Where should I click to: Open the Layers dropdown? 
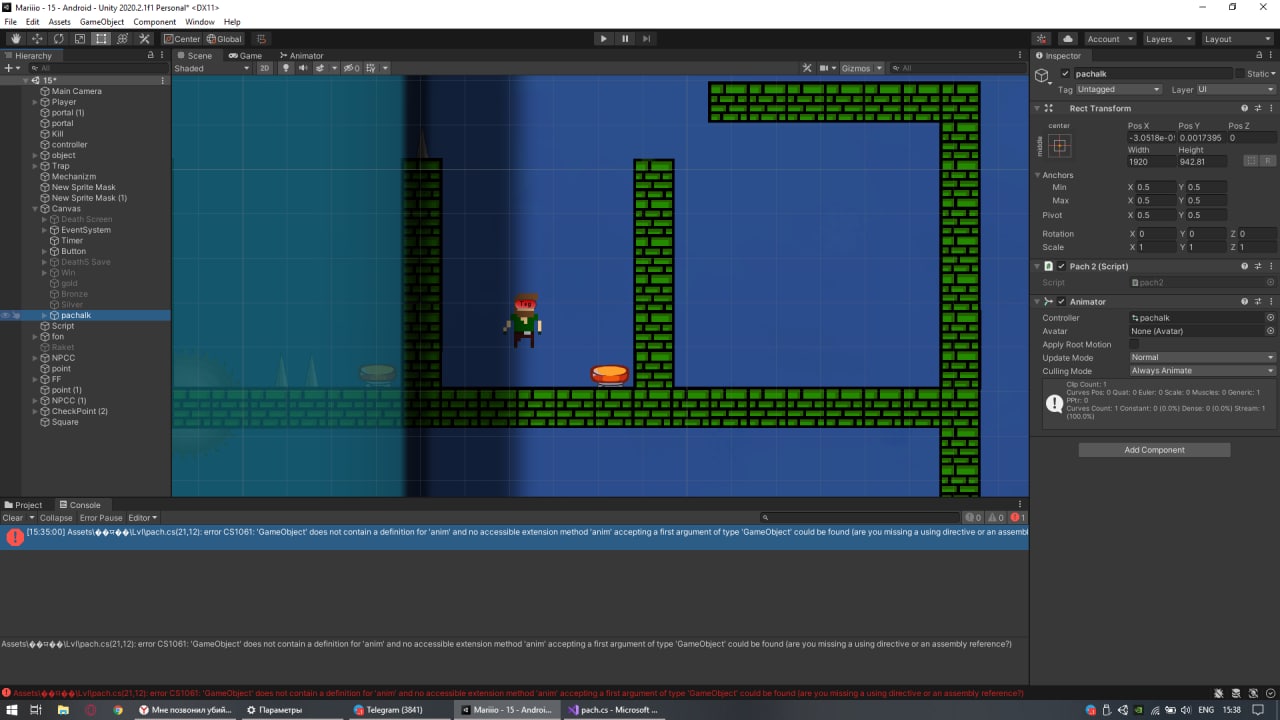[x=1168, y=39]
